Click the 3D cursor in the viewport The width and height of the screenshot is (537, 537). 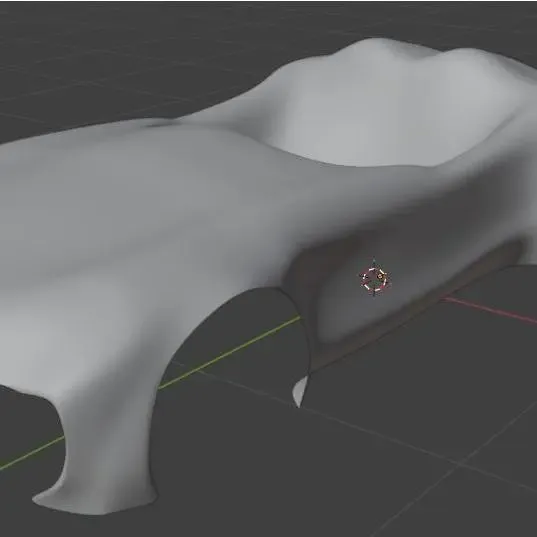tap(374, 279)
